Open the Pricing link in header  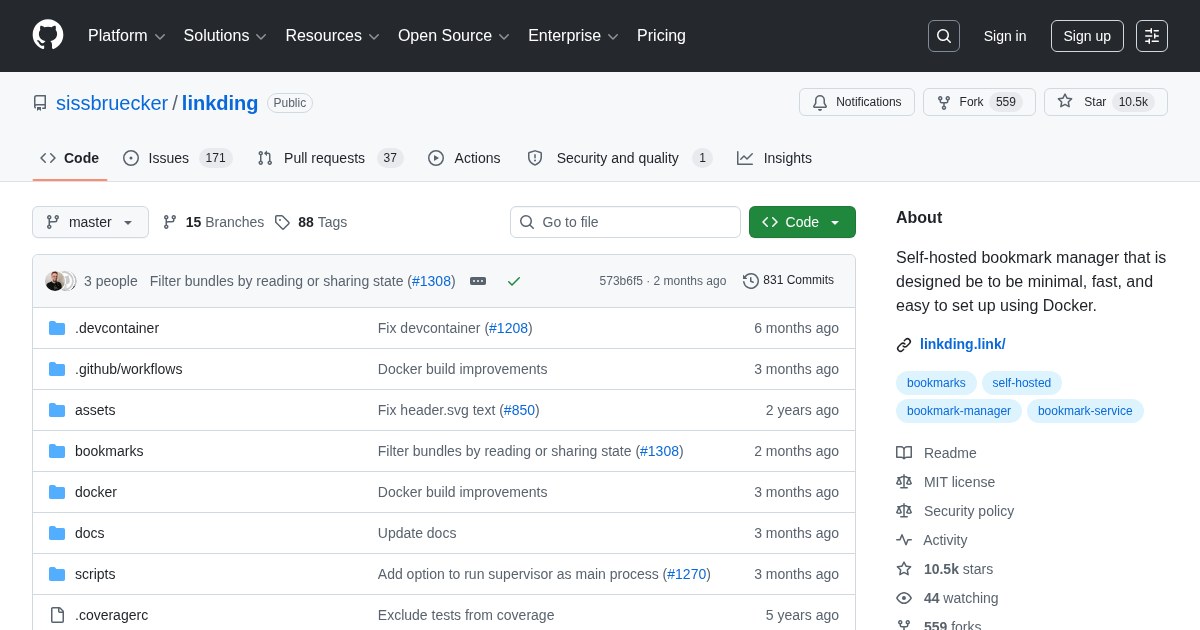661,36
